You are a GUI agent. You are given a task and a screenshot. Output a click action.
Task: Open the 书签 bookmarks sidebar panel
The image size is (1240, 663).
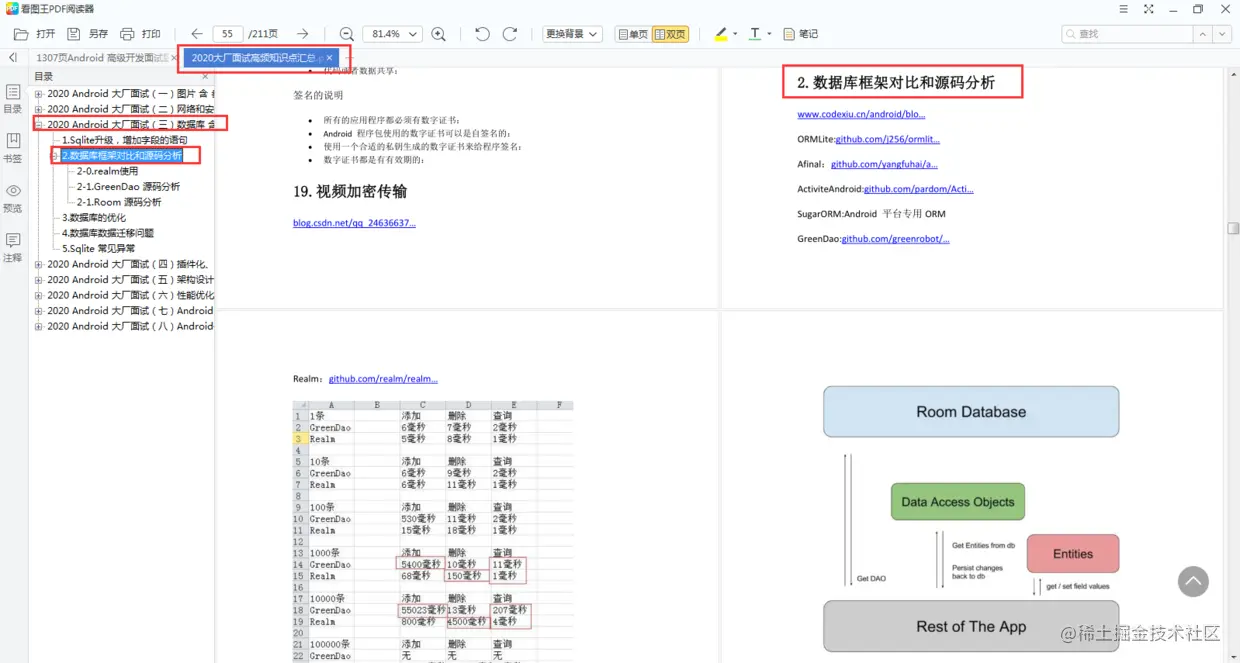[13, 148]
